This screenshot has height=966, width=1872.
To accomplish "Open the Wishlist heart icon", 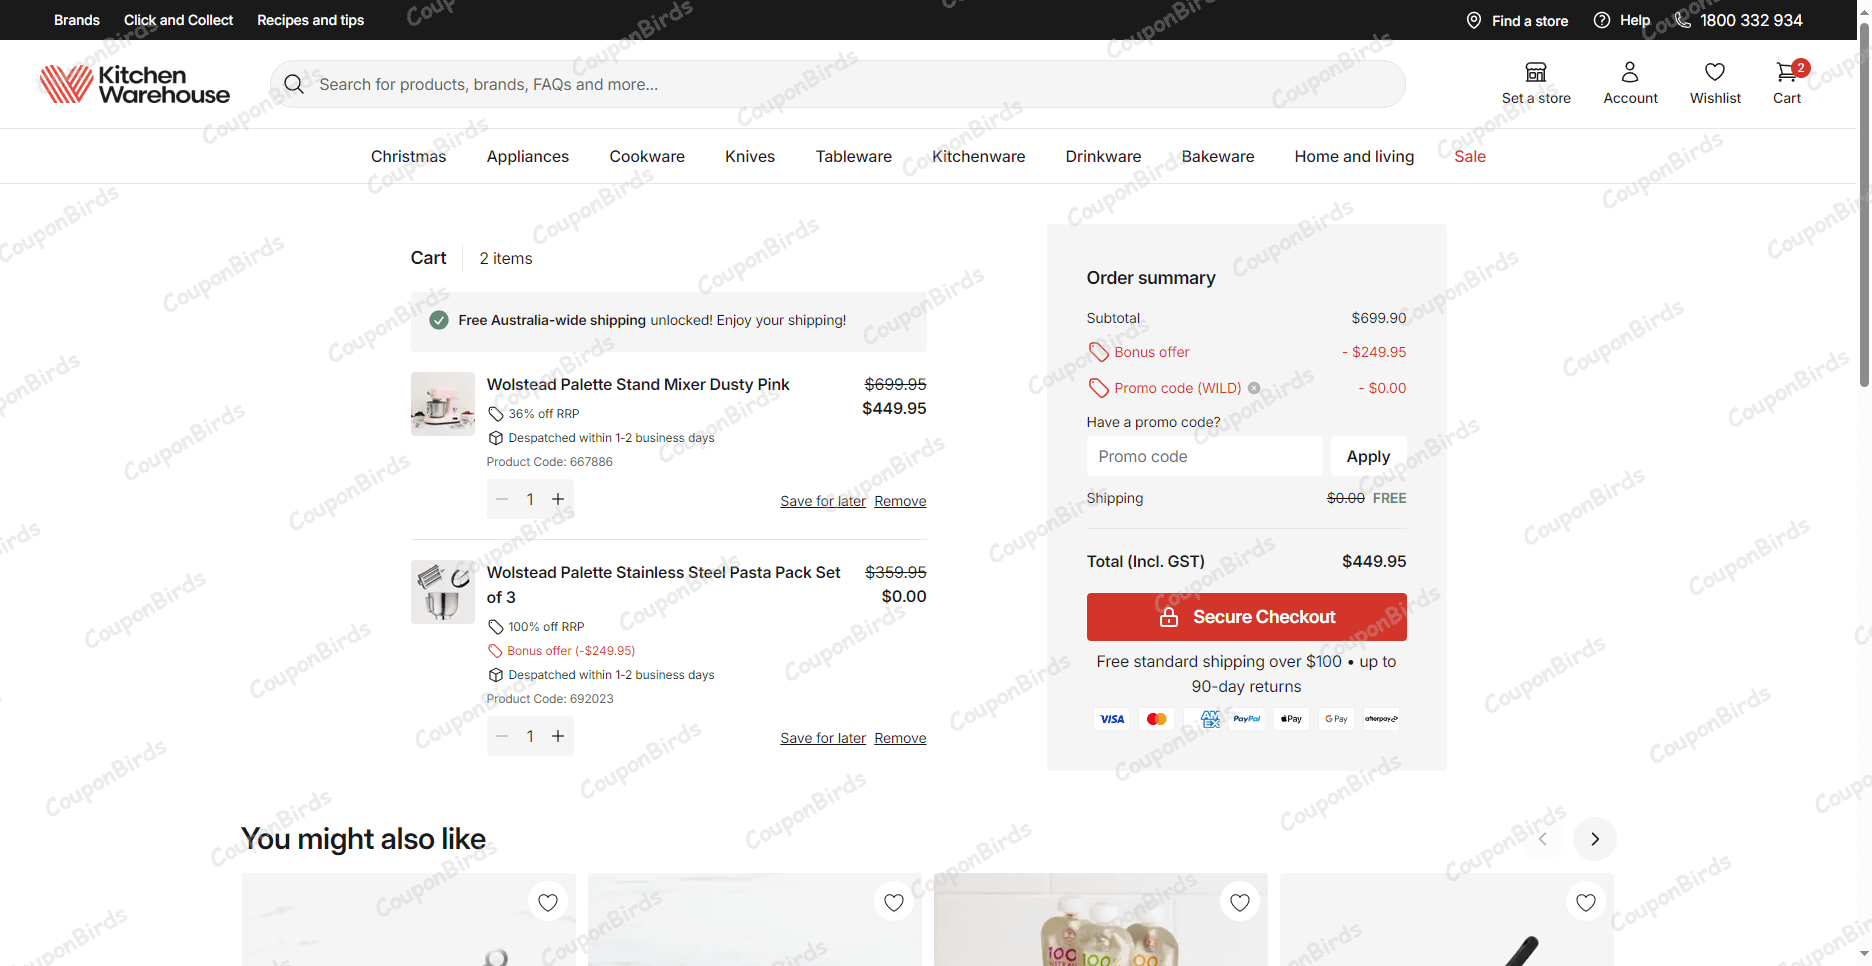I will pyautogui.click(x=1714, y=73).
